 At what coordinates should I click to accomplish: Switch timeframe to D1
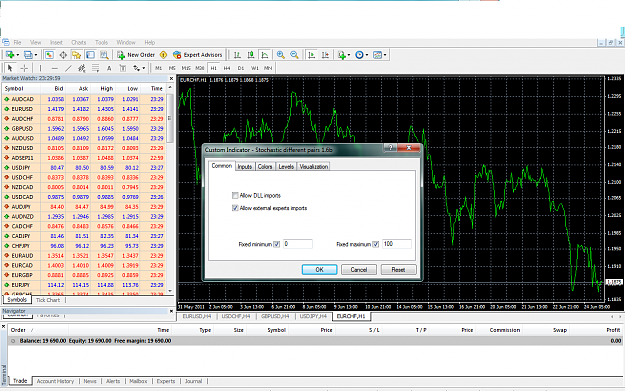coord(241,68)
